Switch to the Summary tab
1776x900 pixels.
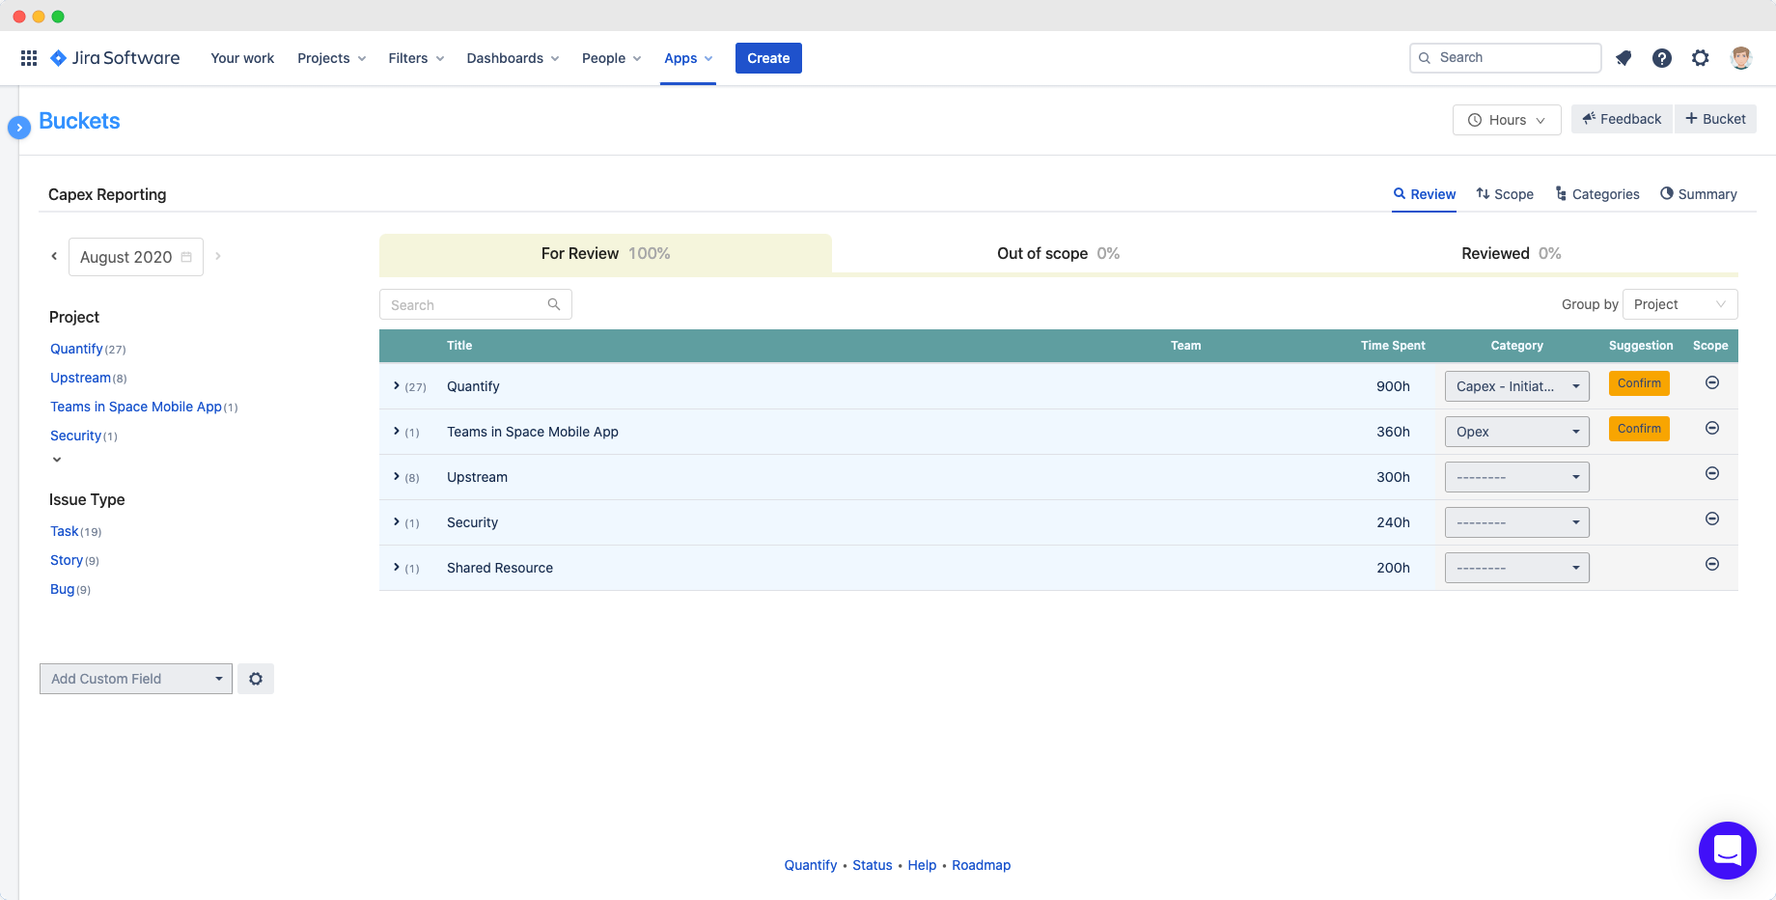[x=1698, y=194]
